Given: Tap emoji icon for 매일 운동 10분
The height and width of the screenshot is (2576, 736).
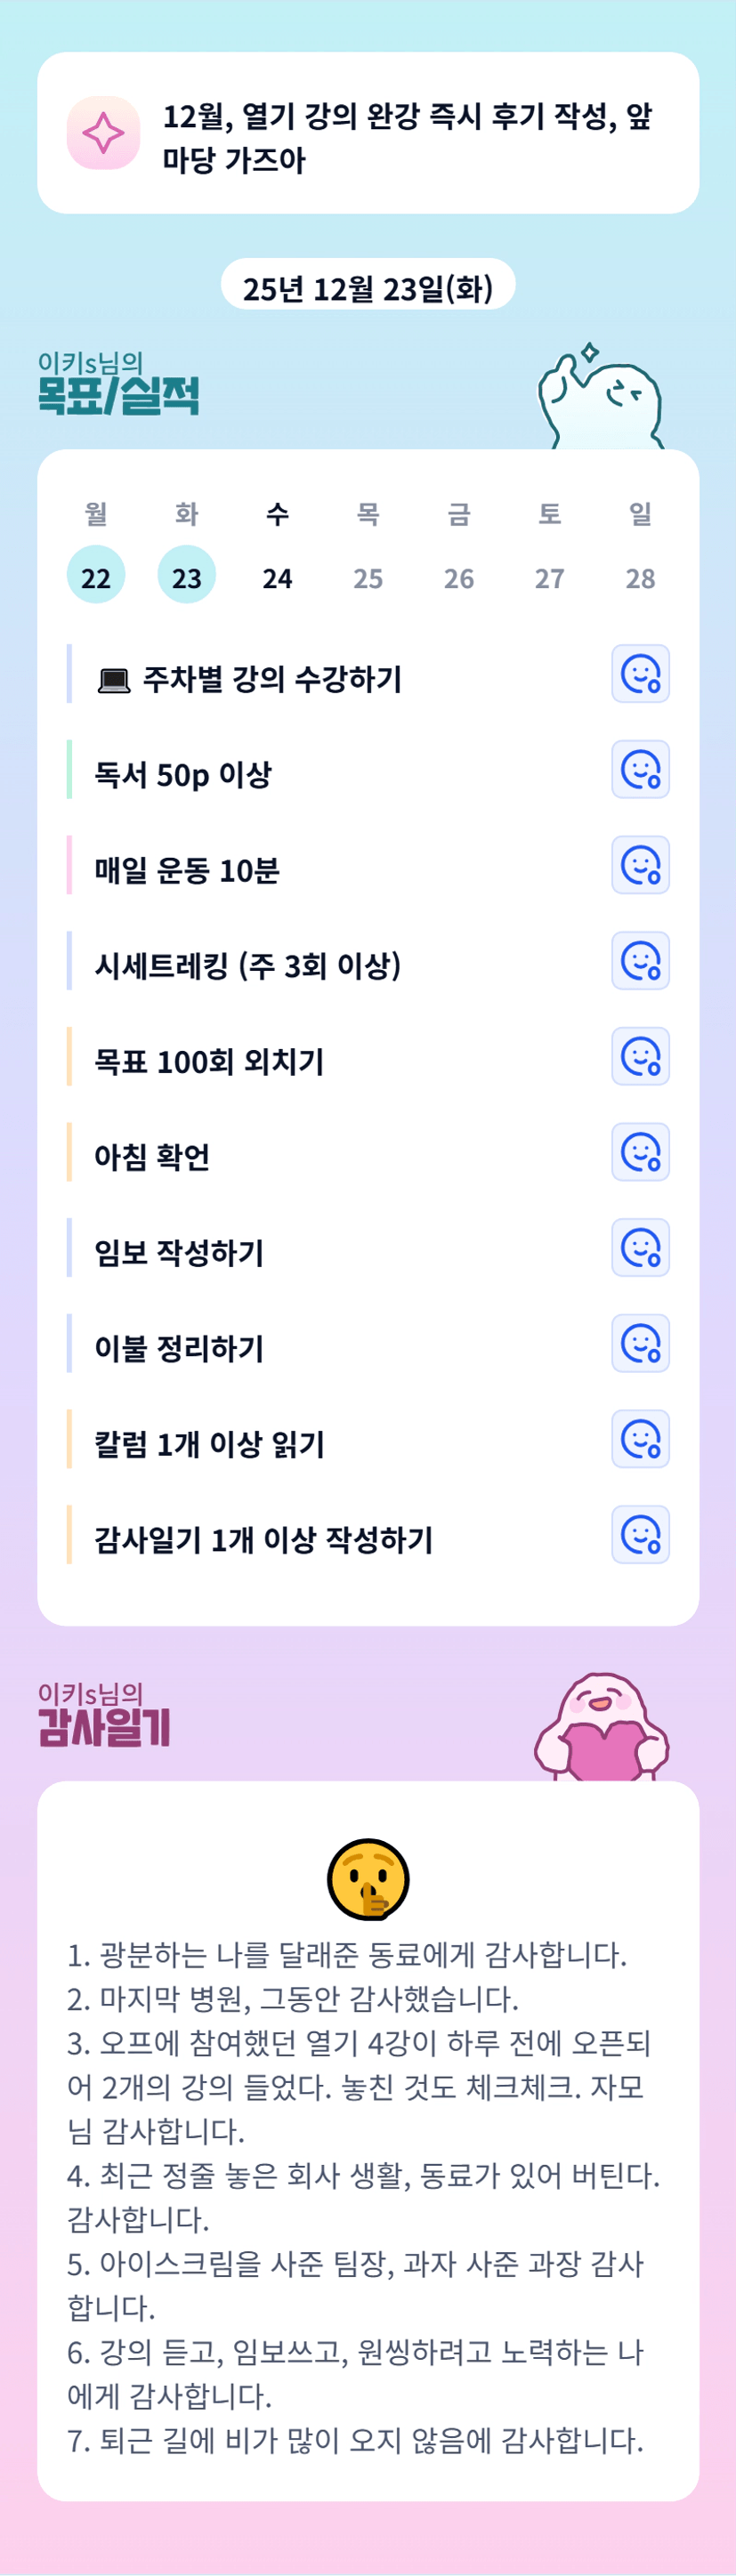Looking at the screenshot, I should coord(640,865).
